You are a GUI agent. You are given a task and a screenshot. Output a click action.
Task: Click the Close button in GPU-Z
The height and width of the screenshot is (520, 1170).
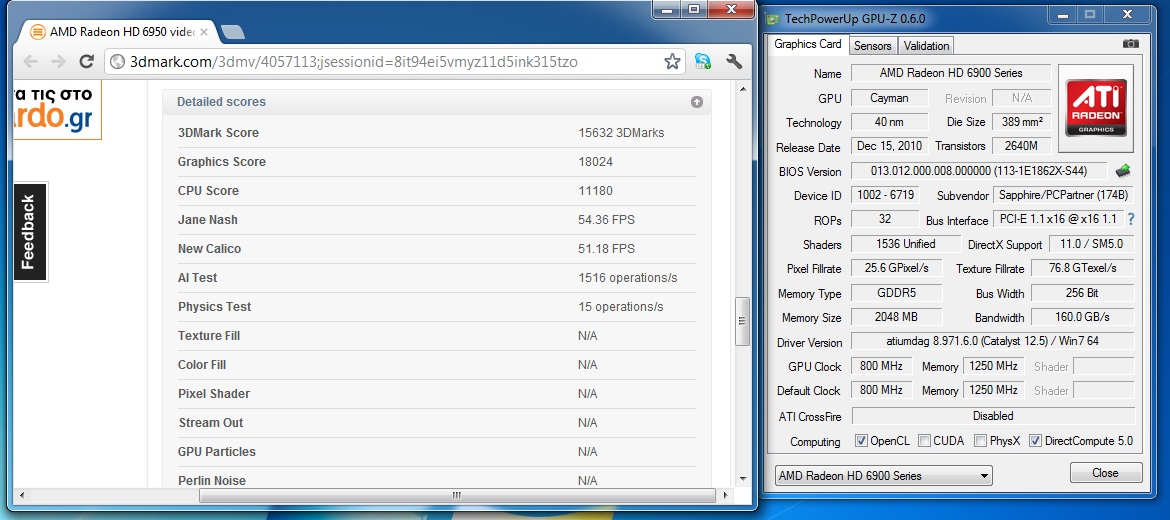(x=1105, y=472)
